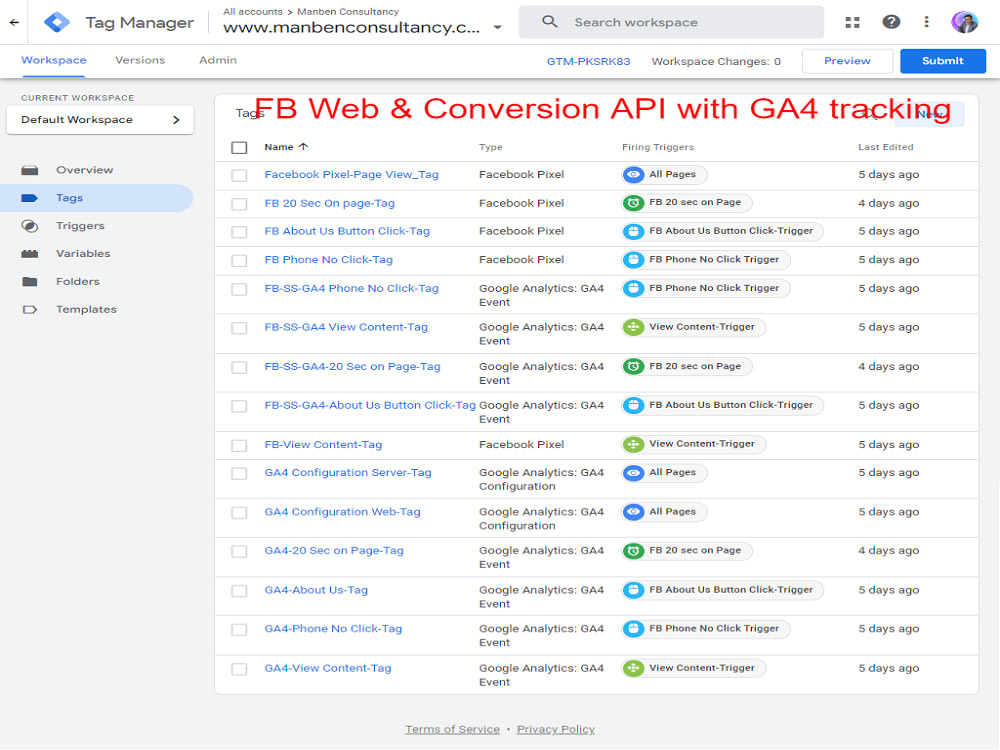The height and width of the screenshot is (750, 1000).
Task: Open Templates in the sidebar
Action: click(86, 309)
